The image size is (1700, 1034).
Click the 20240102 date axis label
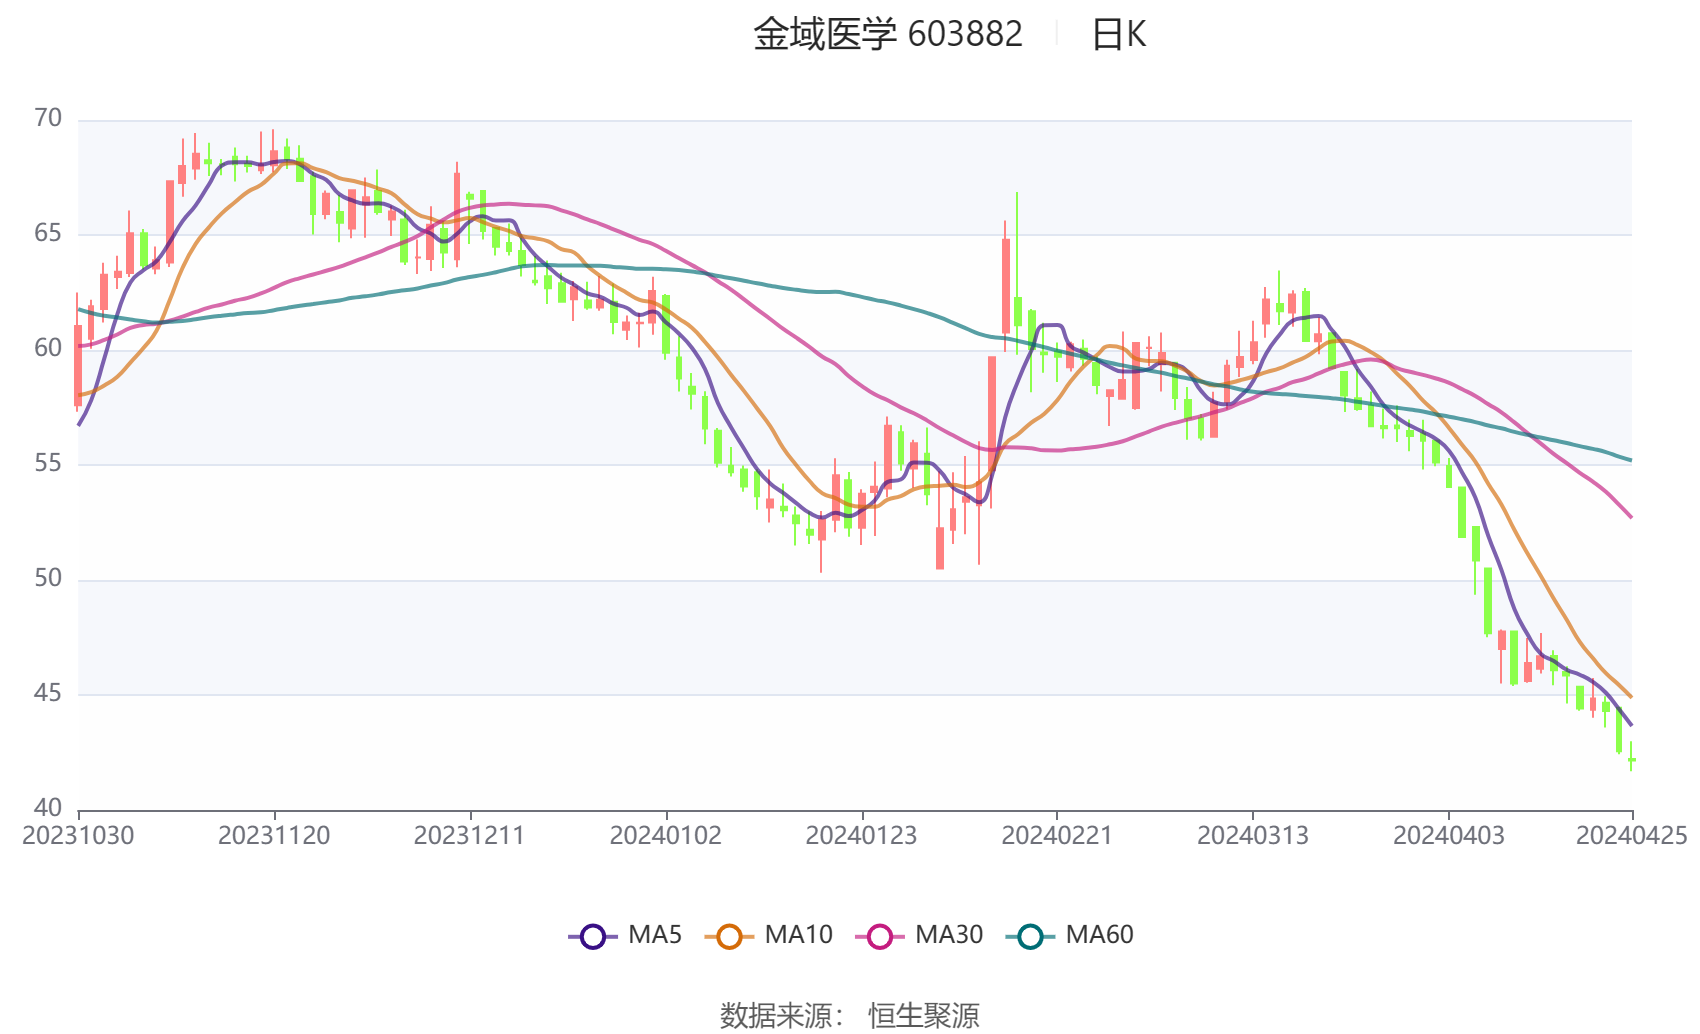coord(666,836)
